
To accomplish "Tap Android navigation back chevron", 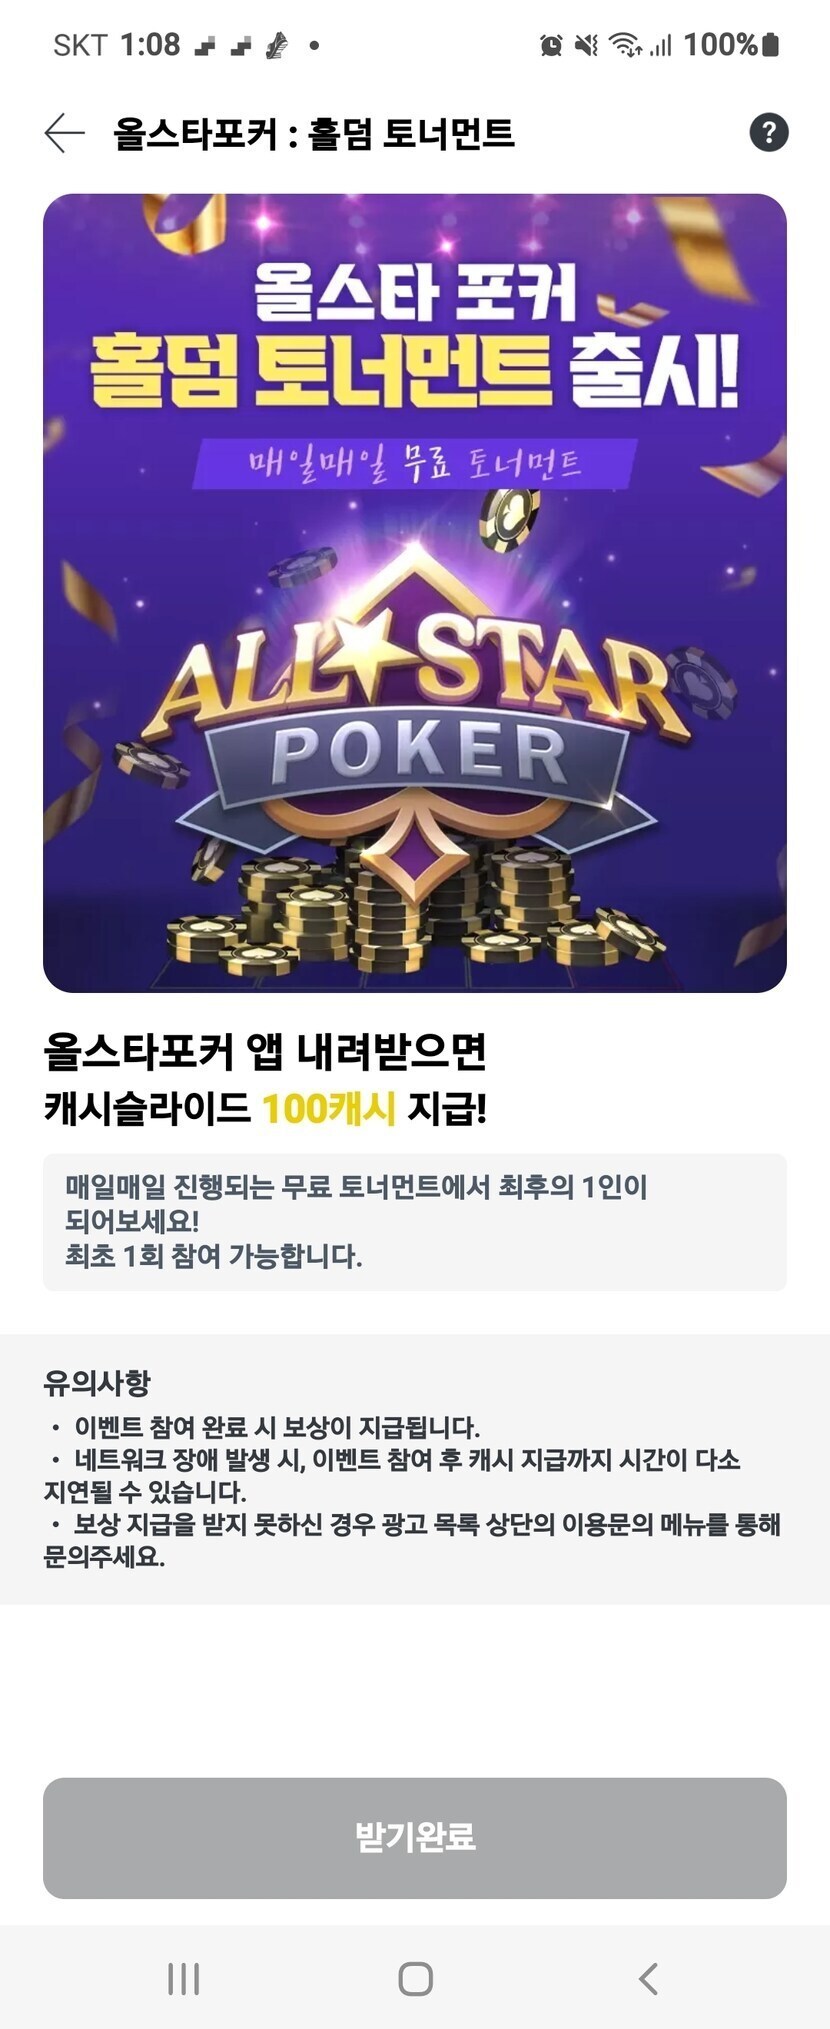I will [648, 1978].
